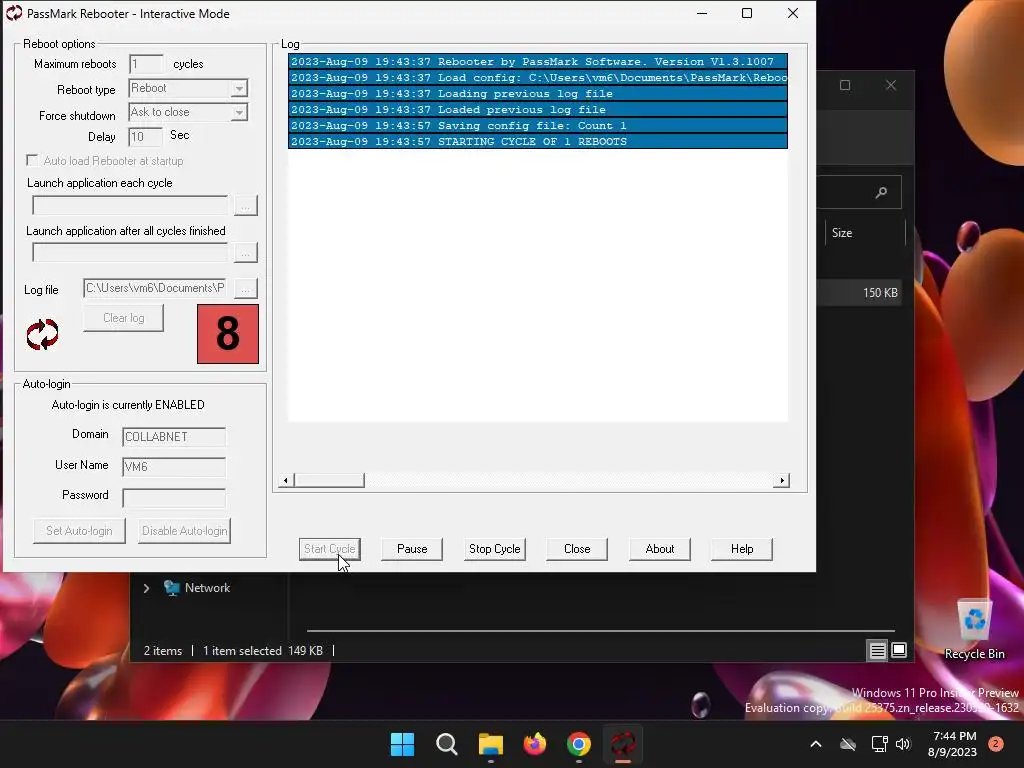Toggle Auto load Rebooter at startup checkbox
The width and height of the screenshot is (1024, 768).
click(32, 160)
